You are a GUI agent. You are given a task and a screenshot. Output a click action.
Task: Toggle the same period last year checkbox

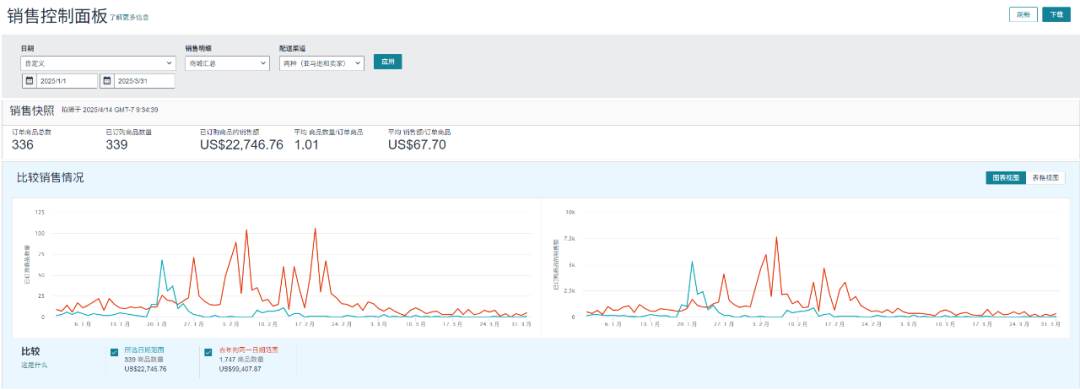click(x=209, y=352)
